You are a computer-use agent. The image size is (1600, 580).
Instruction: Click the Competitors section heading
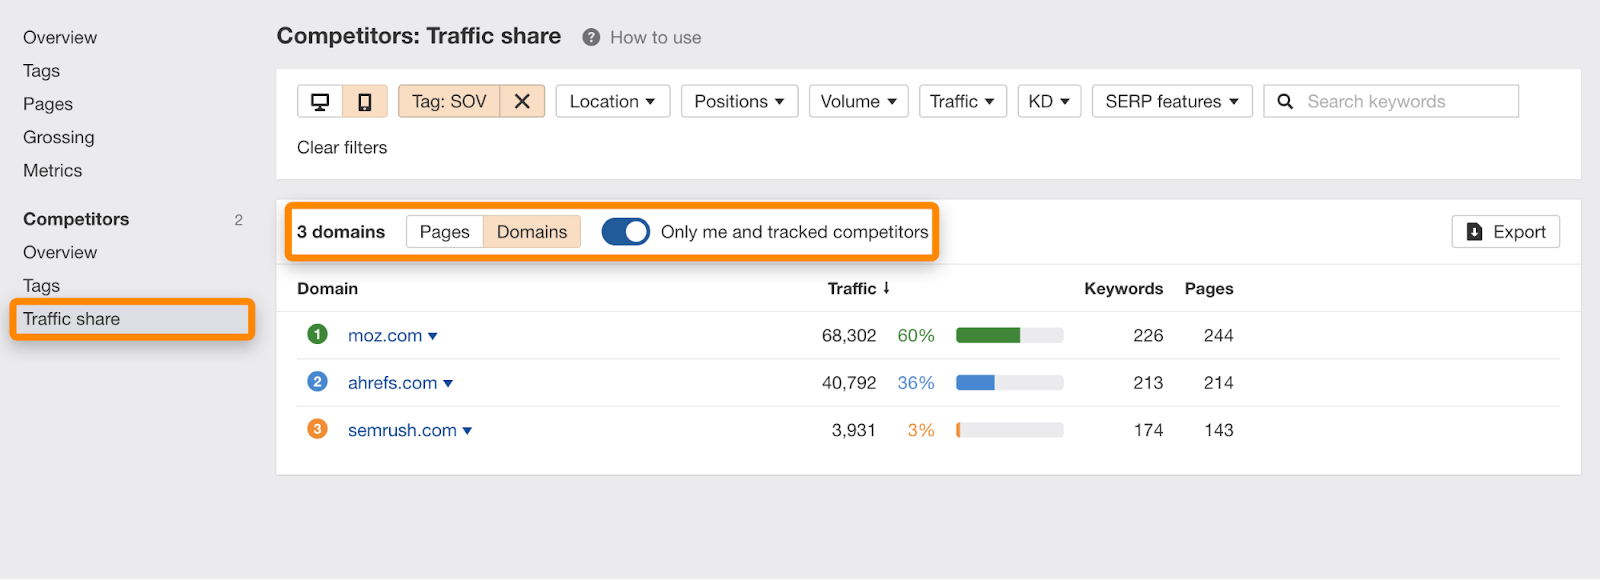pos(76,219)
